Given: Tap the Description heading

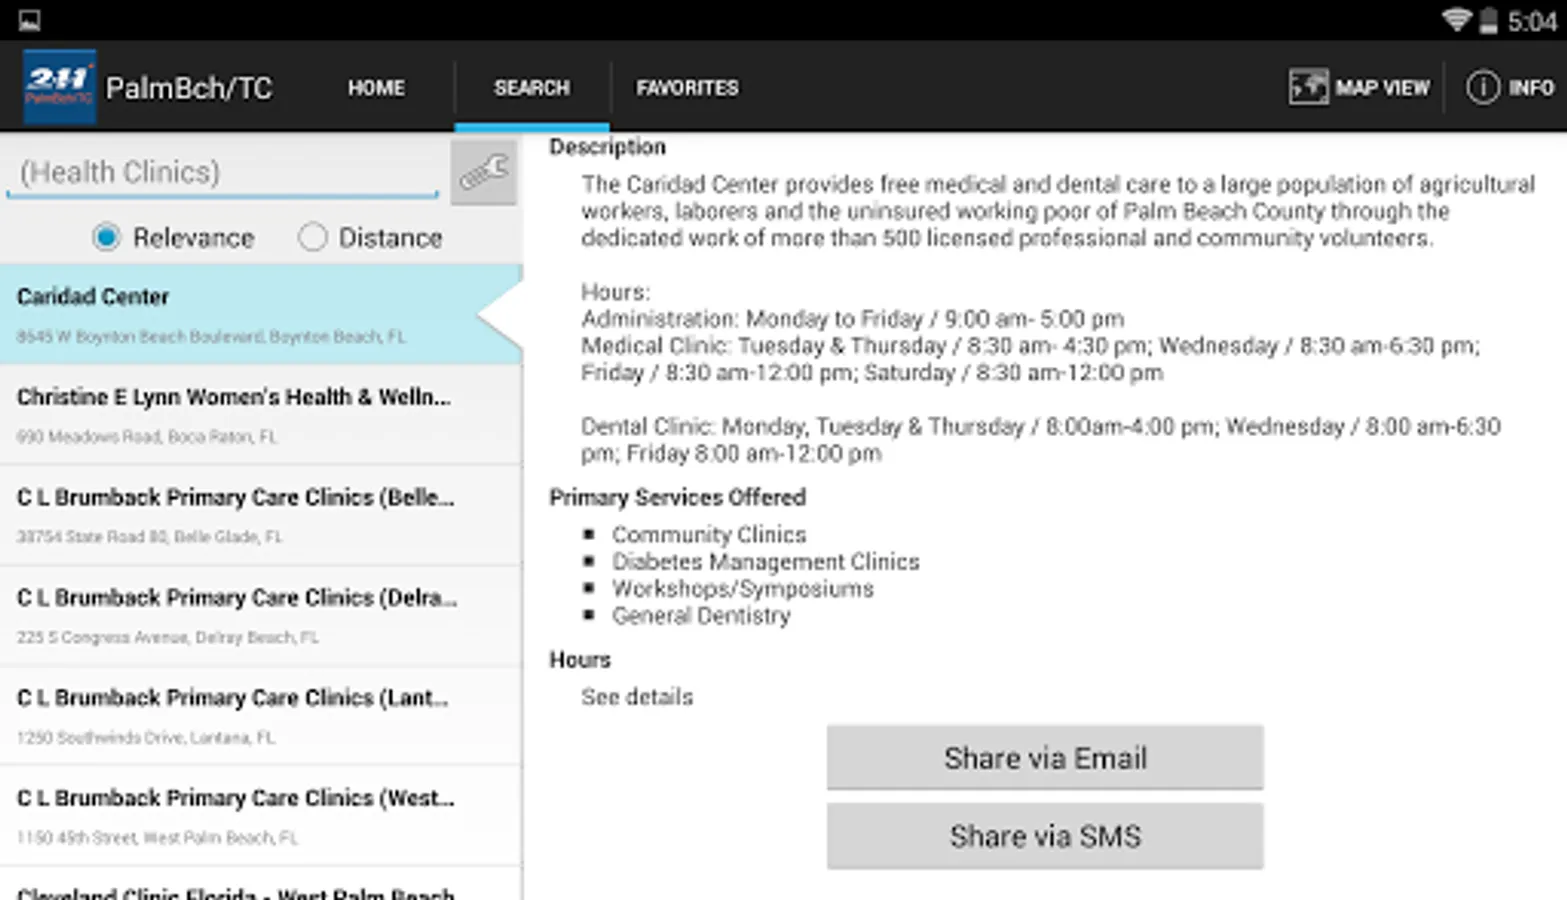Looking at the screenshot, I should tap(607, 147).
